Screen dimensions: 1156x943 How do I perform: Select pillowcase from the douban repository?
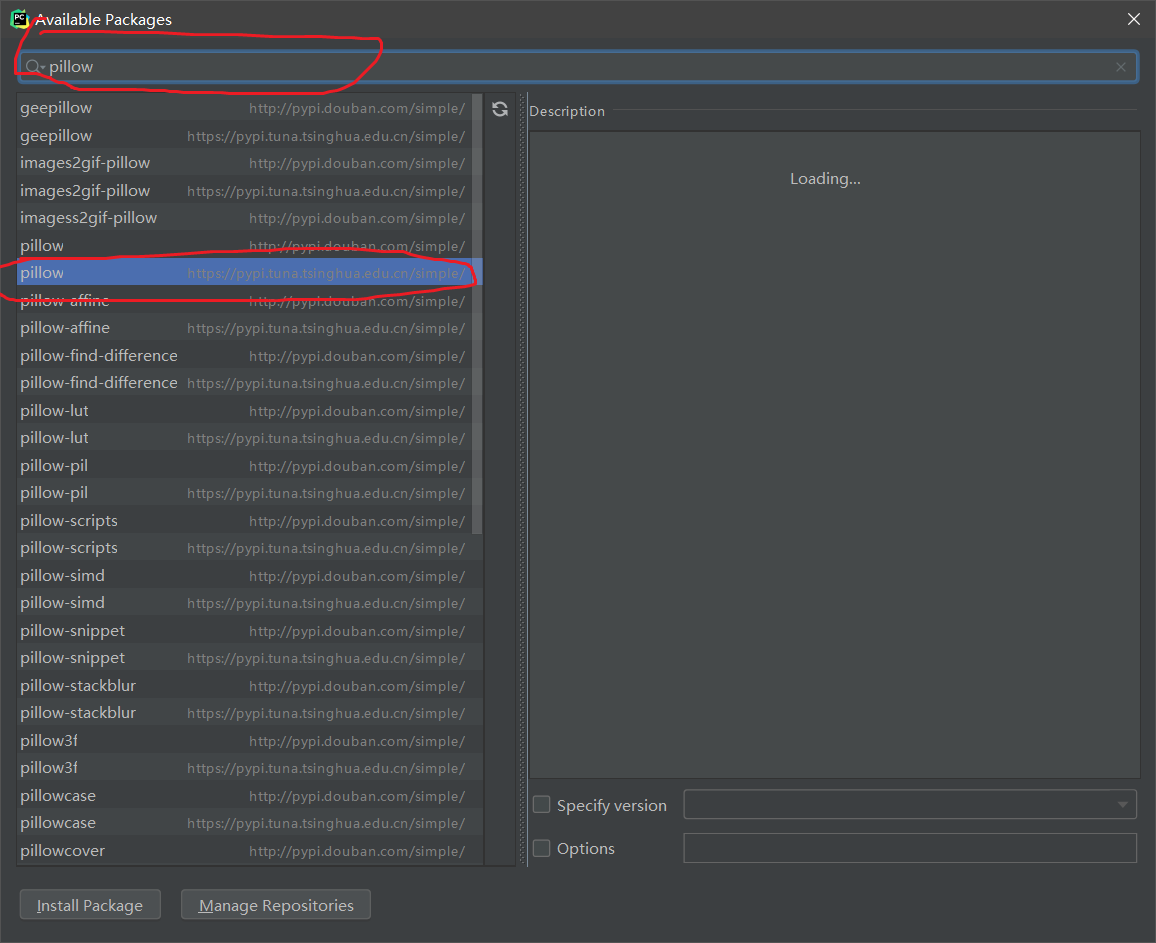coord(249,796)
